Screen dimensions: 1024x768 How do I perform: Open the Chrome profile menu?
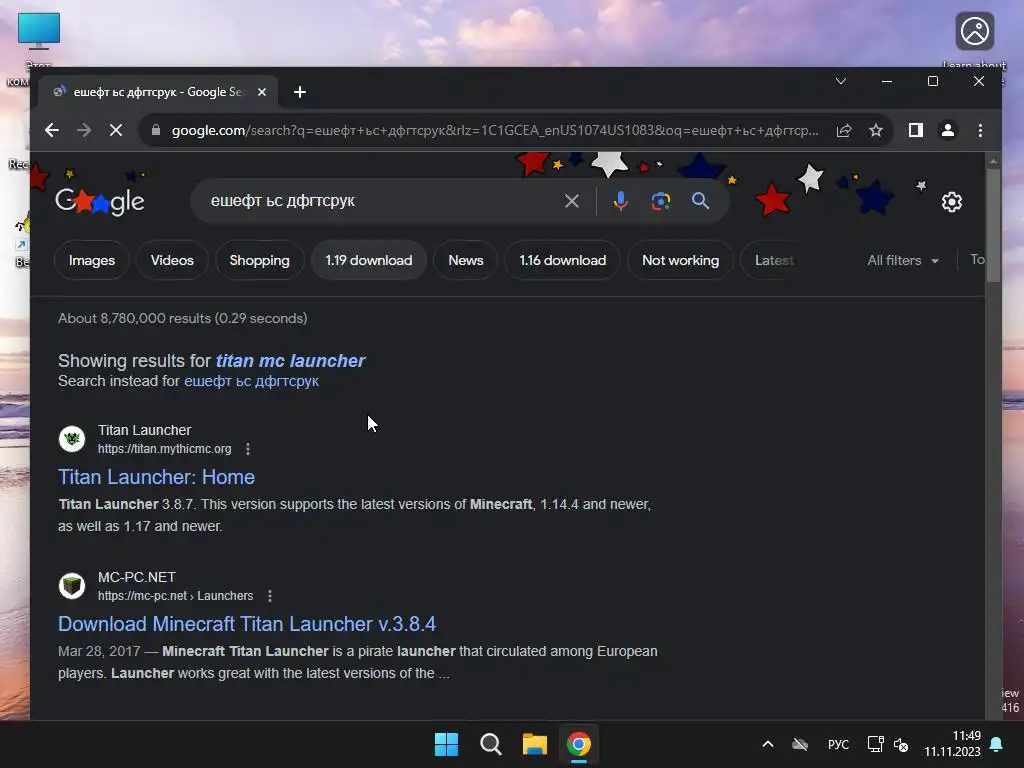[x=948, y=131]
